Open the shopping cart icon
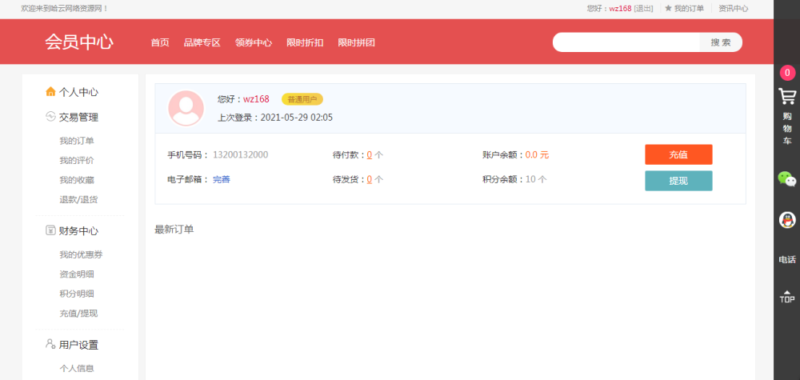 [x=787, y=96]
